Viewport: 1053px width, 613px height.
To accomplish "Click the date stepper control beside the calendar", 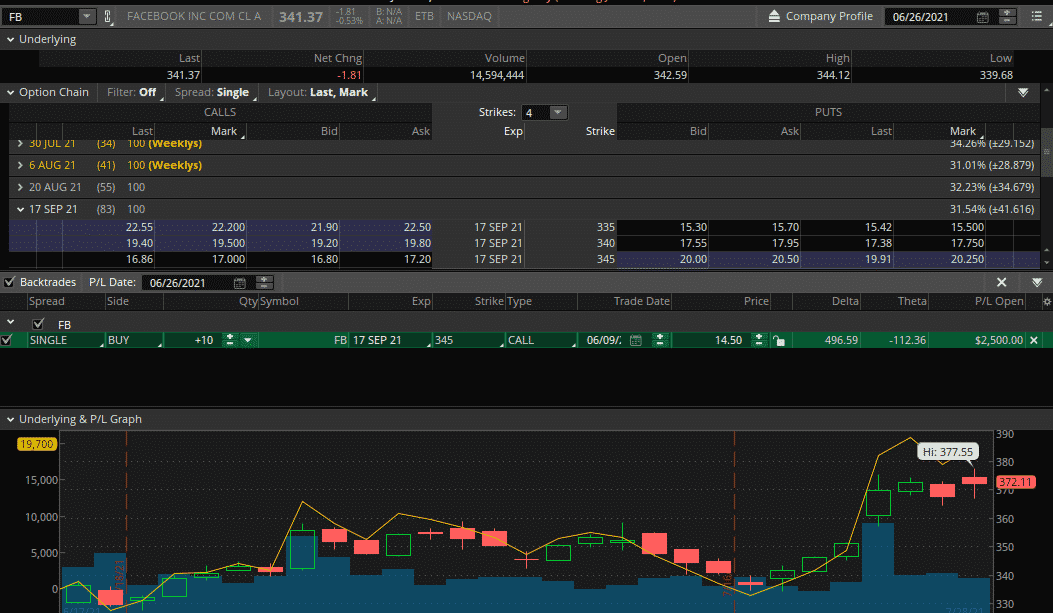I will pos(1007,16).
